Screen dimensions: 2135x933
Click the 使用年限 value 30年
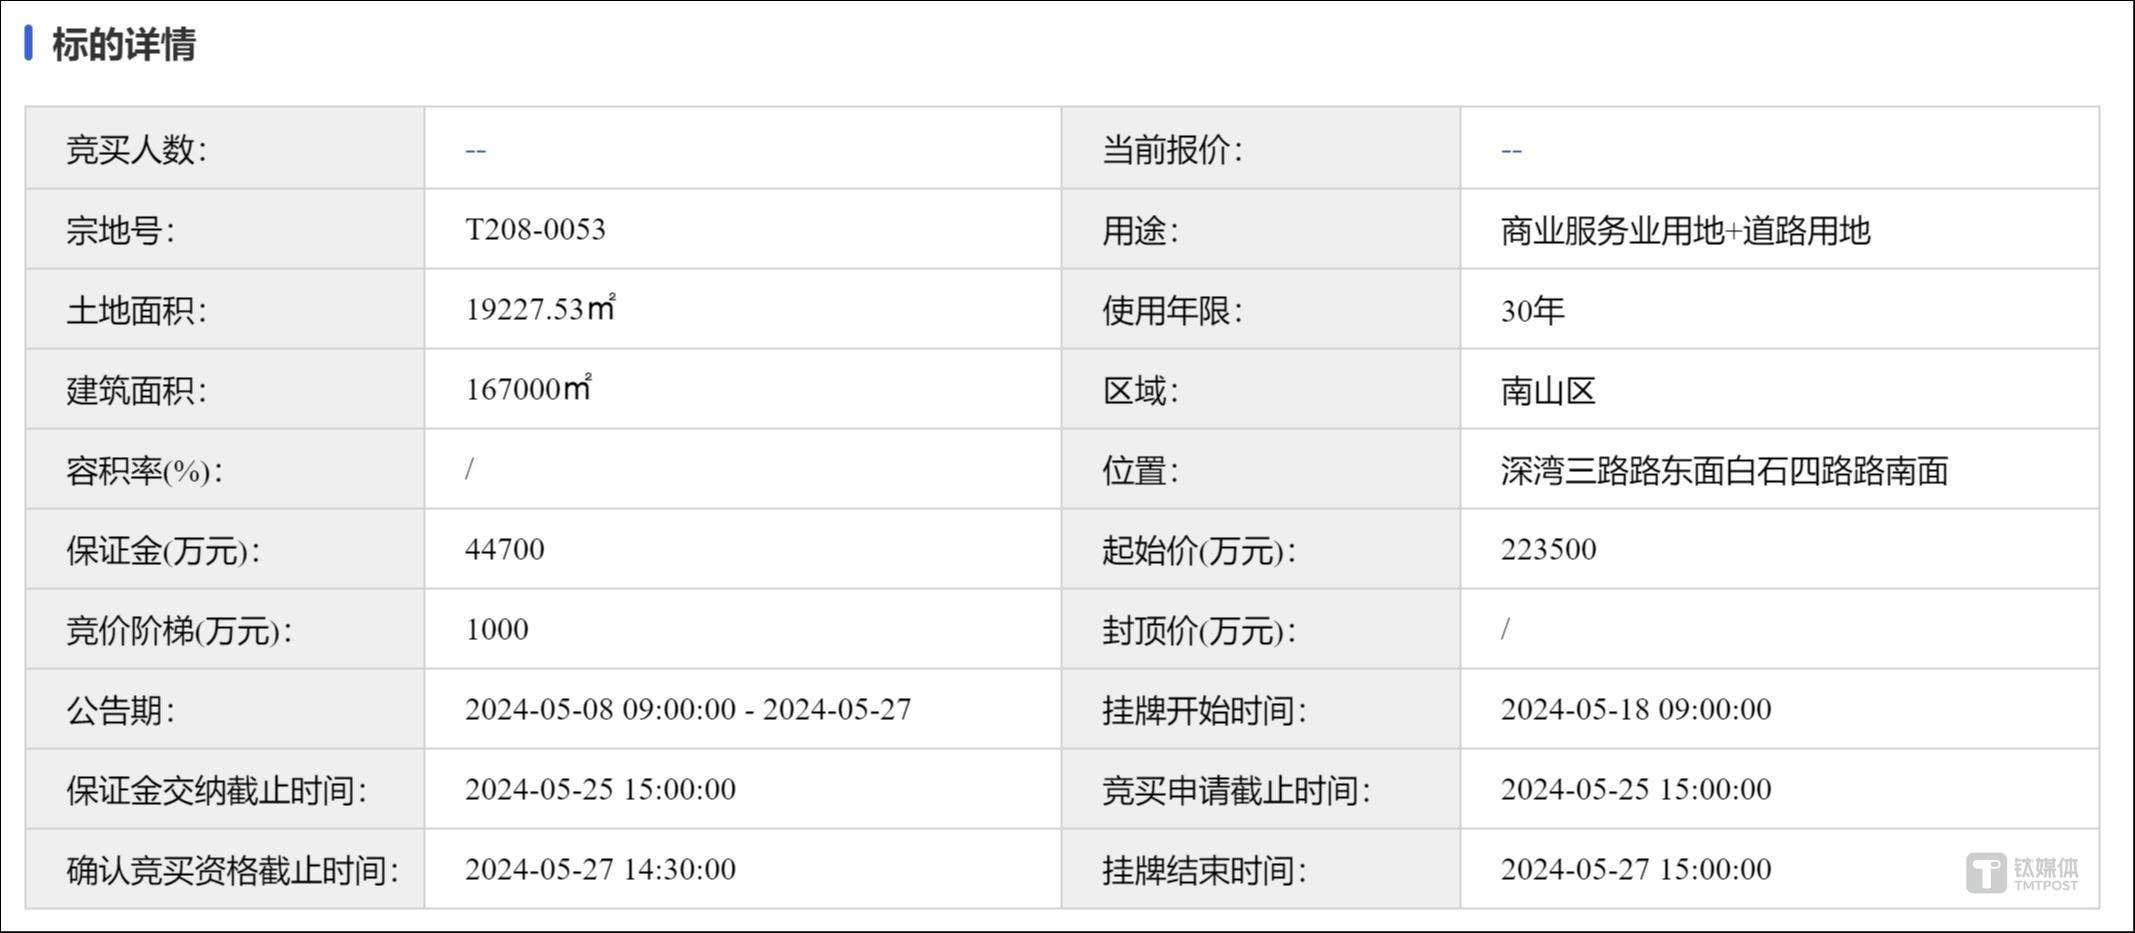1532,310
